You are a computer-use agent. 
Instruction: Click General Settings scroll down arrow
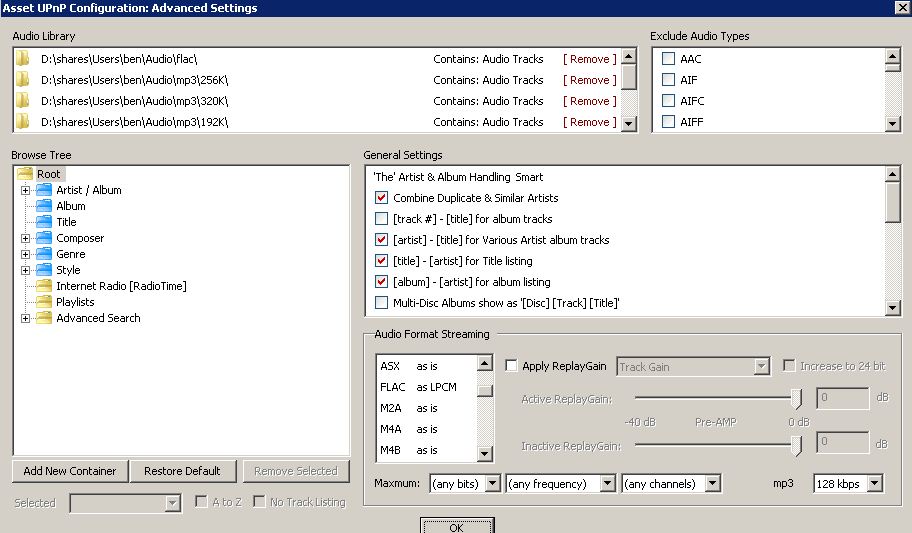pos(893,308)
